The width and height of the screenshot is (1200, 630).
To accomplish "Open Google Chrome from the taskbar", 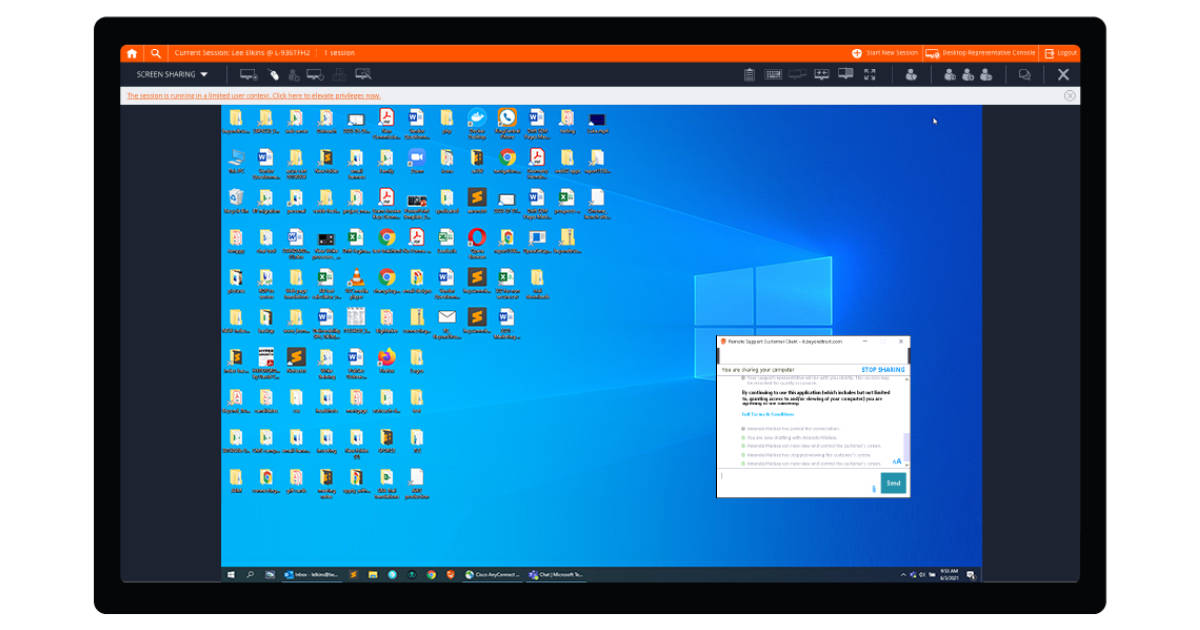I will [x=430, y=576].
